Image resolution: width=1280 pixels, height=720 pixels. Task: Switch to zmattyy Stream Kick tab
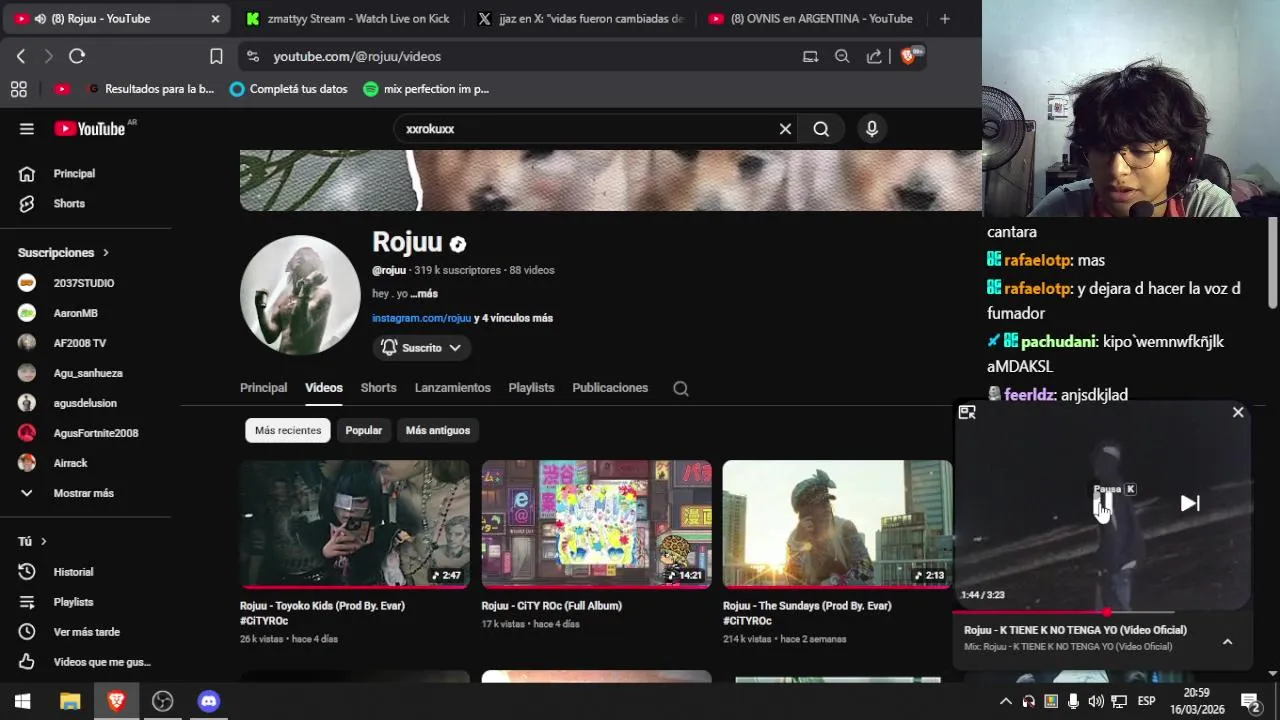[348, 19]
